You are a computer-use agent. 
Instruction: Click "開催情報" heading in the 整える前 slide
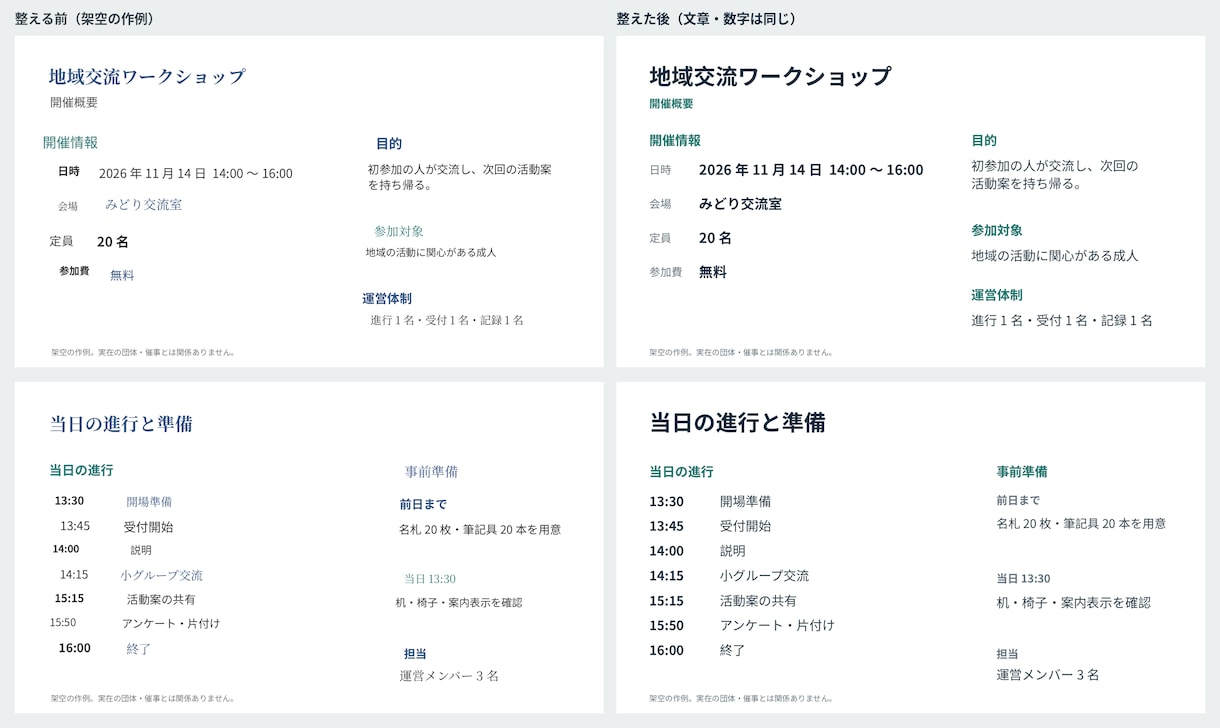click(70, 143)
